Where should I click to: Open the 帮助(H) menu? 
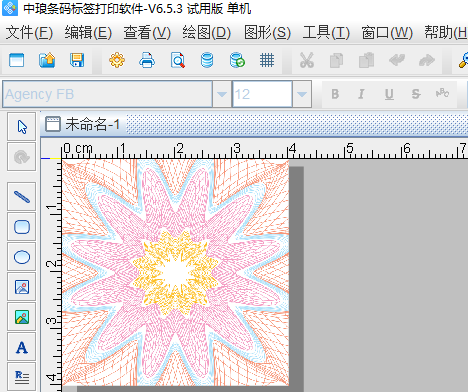point(446,33)
